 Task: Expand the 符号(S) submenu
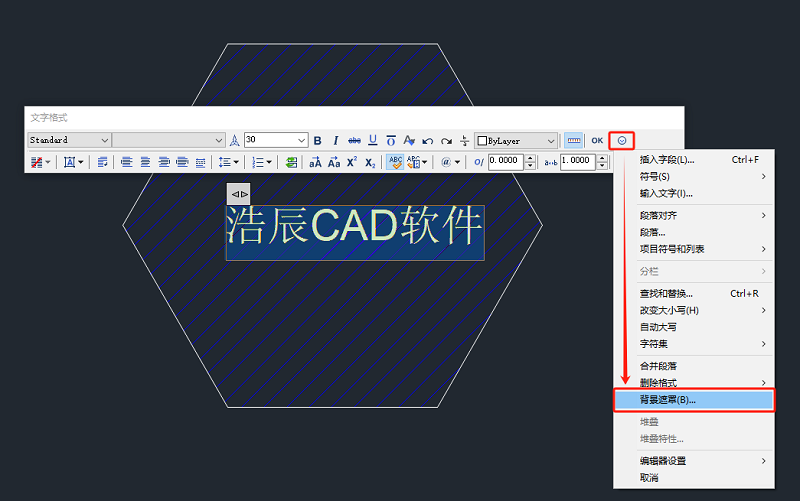pos(694,177)
